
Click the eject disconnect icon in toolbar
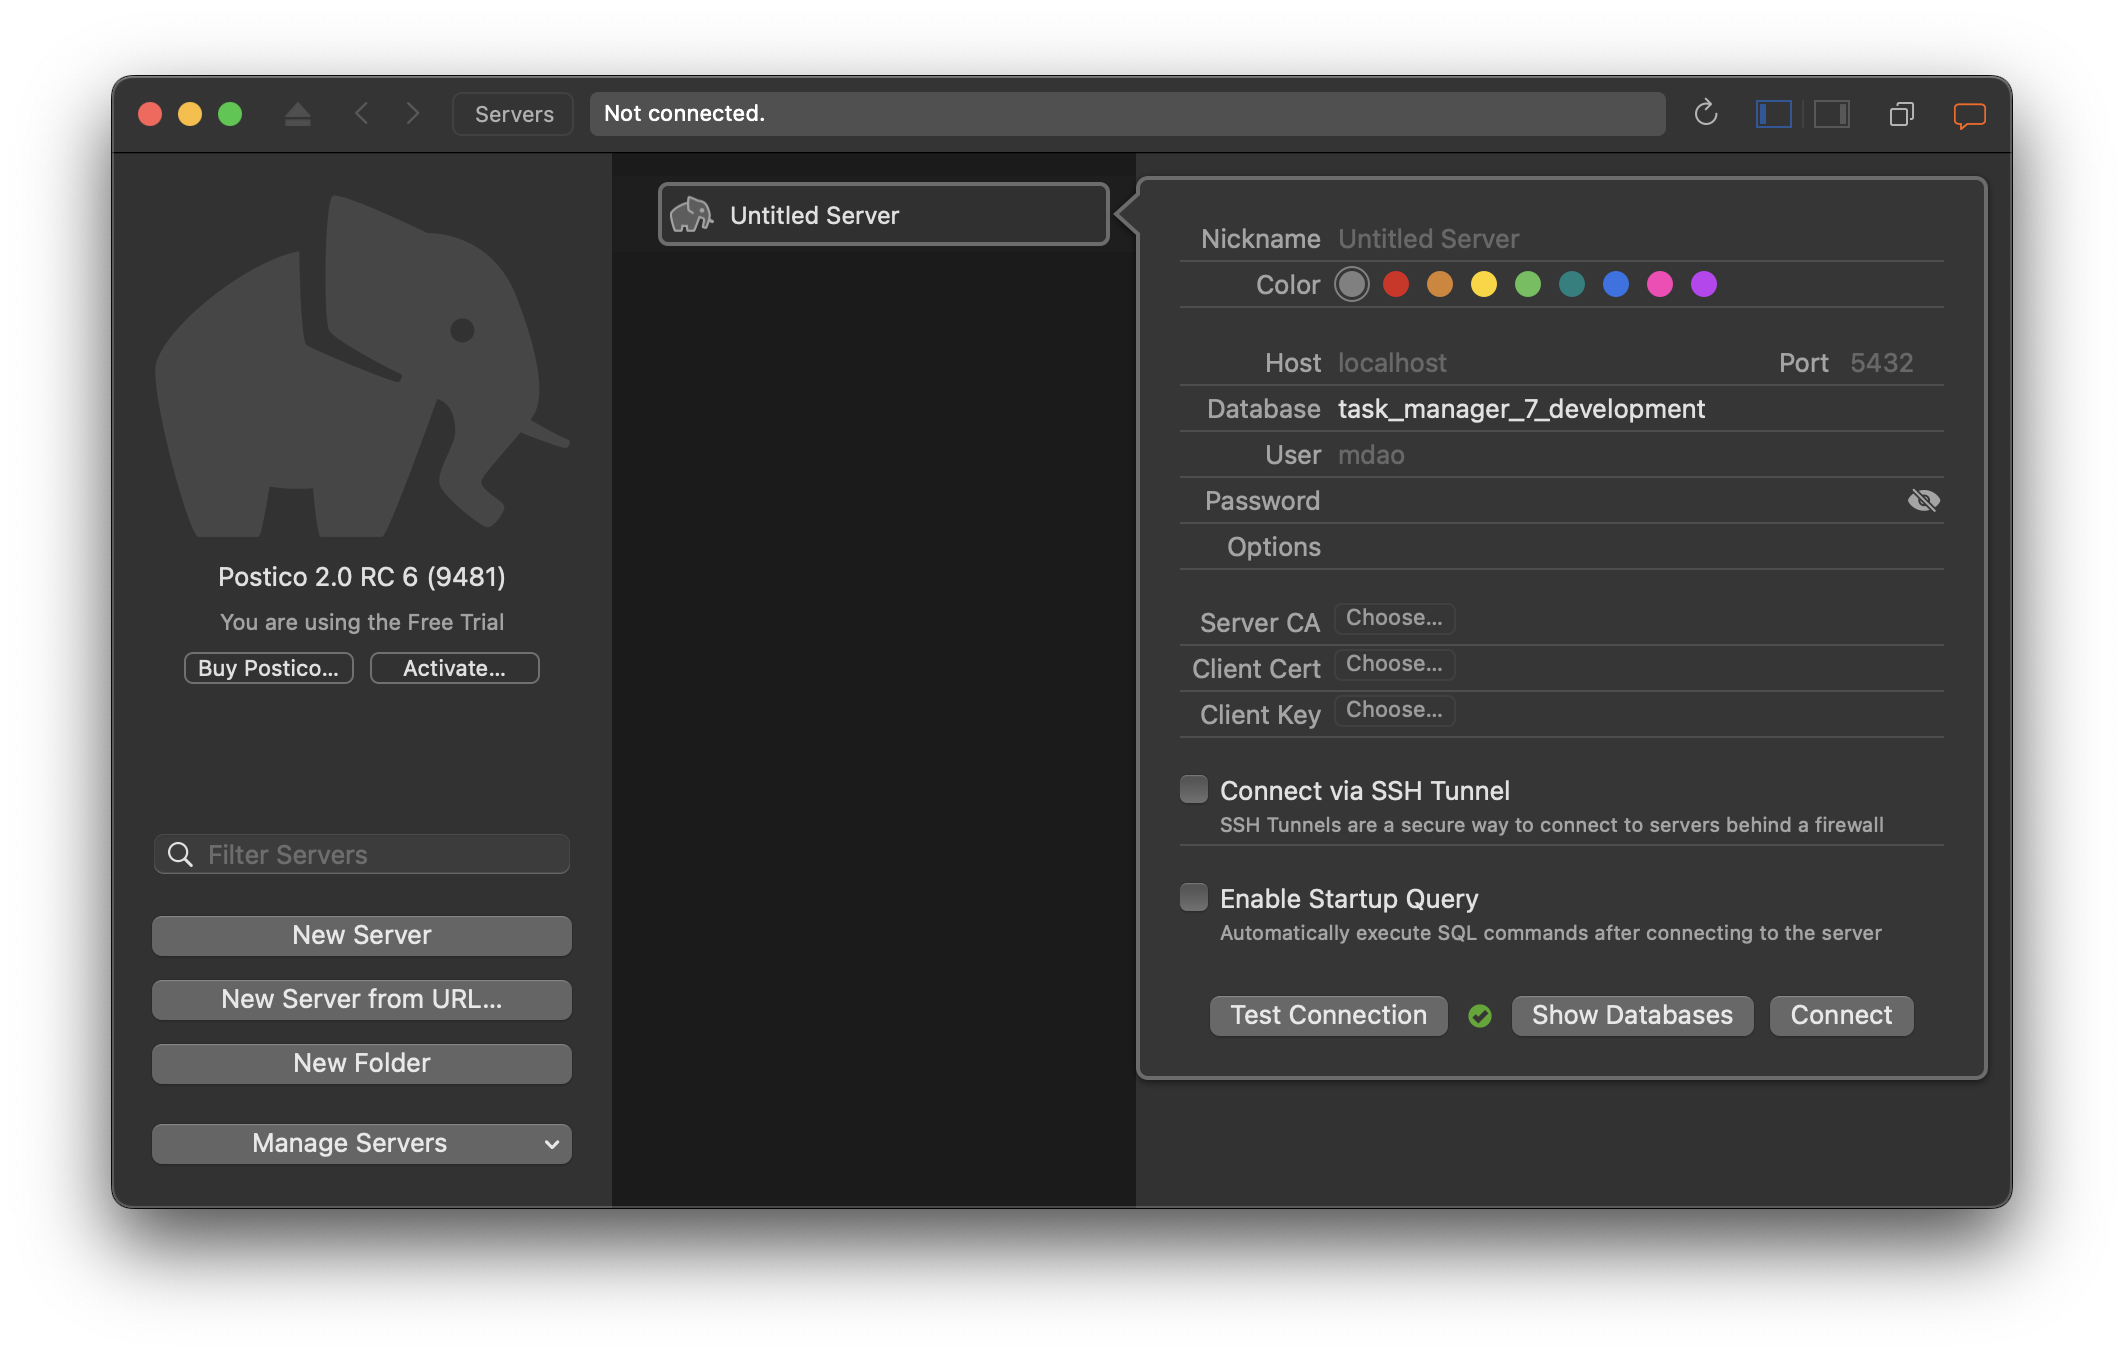coord(297,114)
